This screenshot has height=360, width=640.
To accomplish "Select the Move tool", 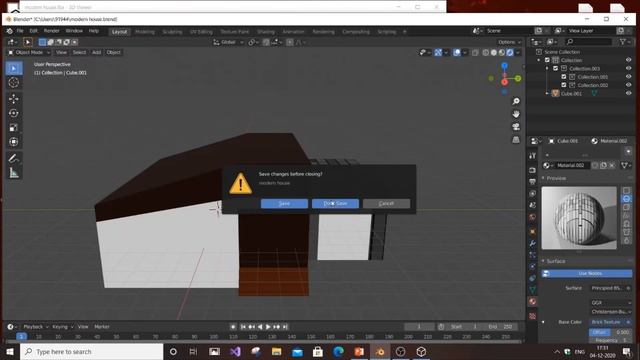I will pos(13,99).
